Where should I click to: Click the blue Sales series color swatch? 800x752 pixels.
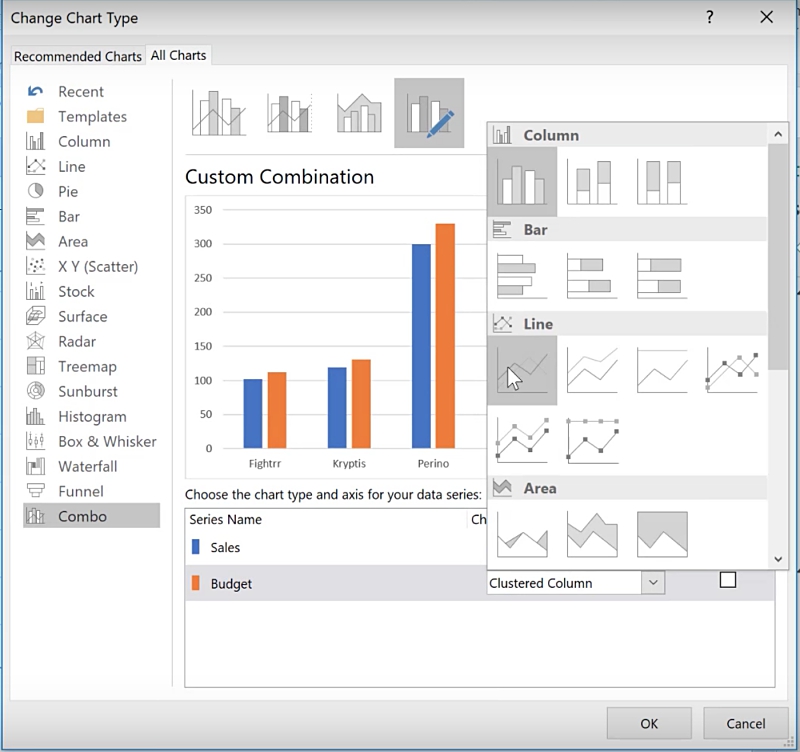point(196,547)
